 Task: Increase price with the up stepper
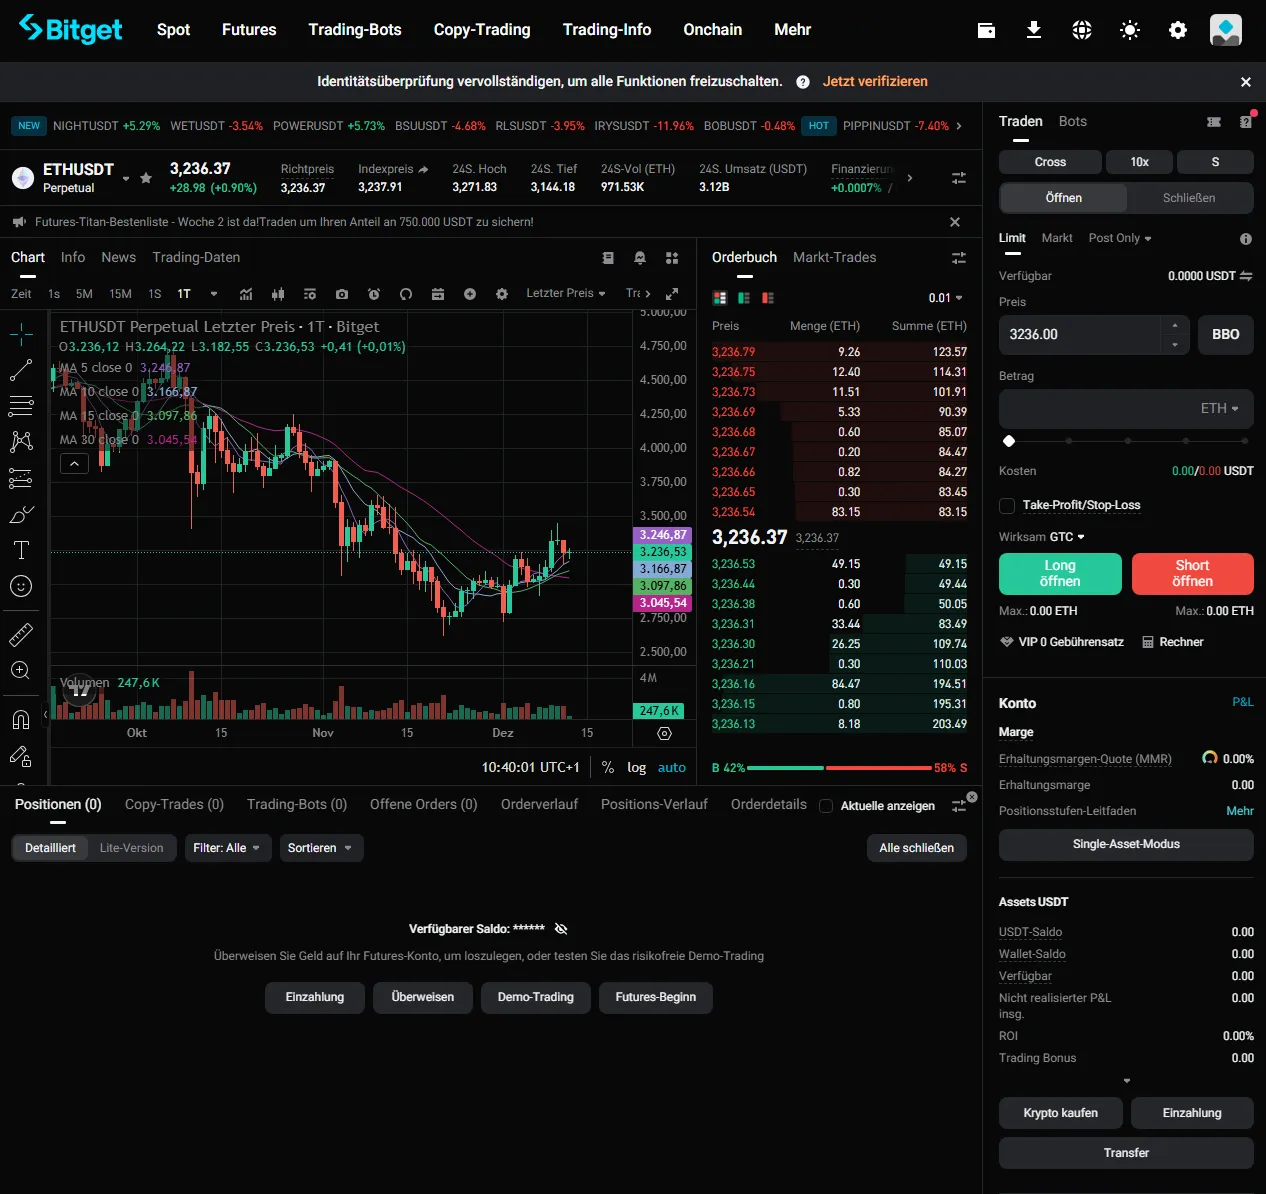1175,326
